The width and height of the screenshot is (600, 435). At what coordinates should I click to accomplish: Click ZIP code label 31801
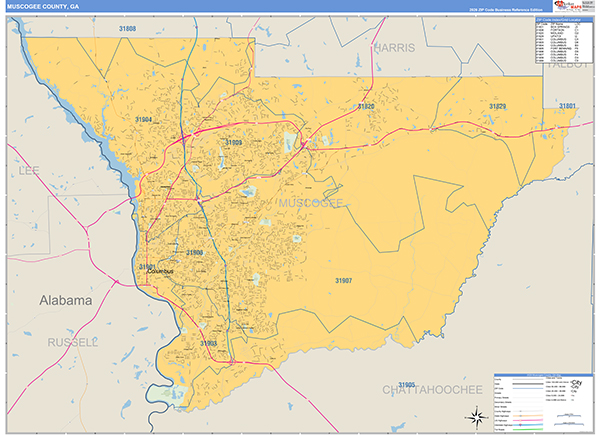(567, 106)
